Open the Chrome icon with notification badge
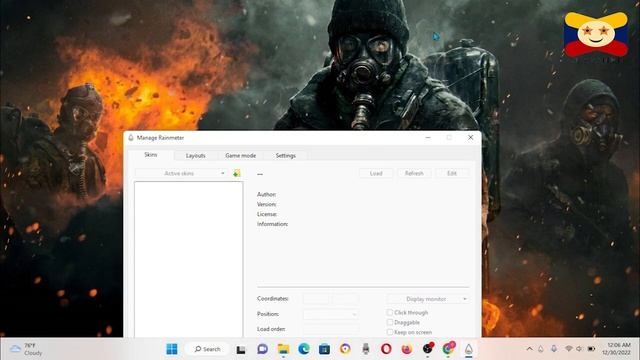This screenshot has height=360, width=640. 449,348
